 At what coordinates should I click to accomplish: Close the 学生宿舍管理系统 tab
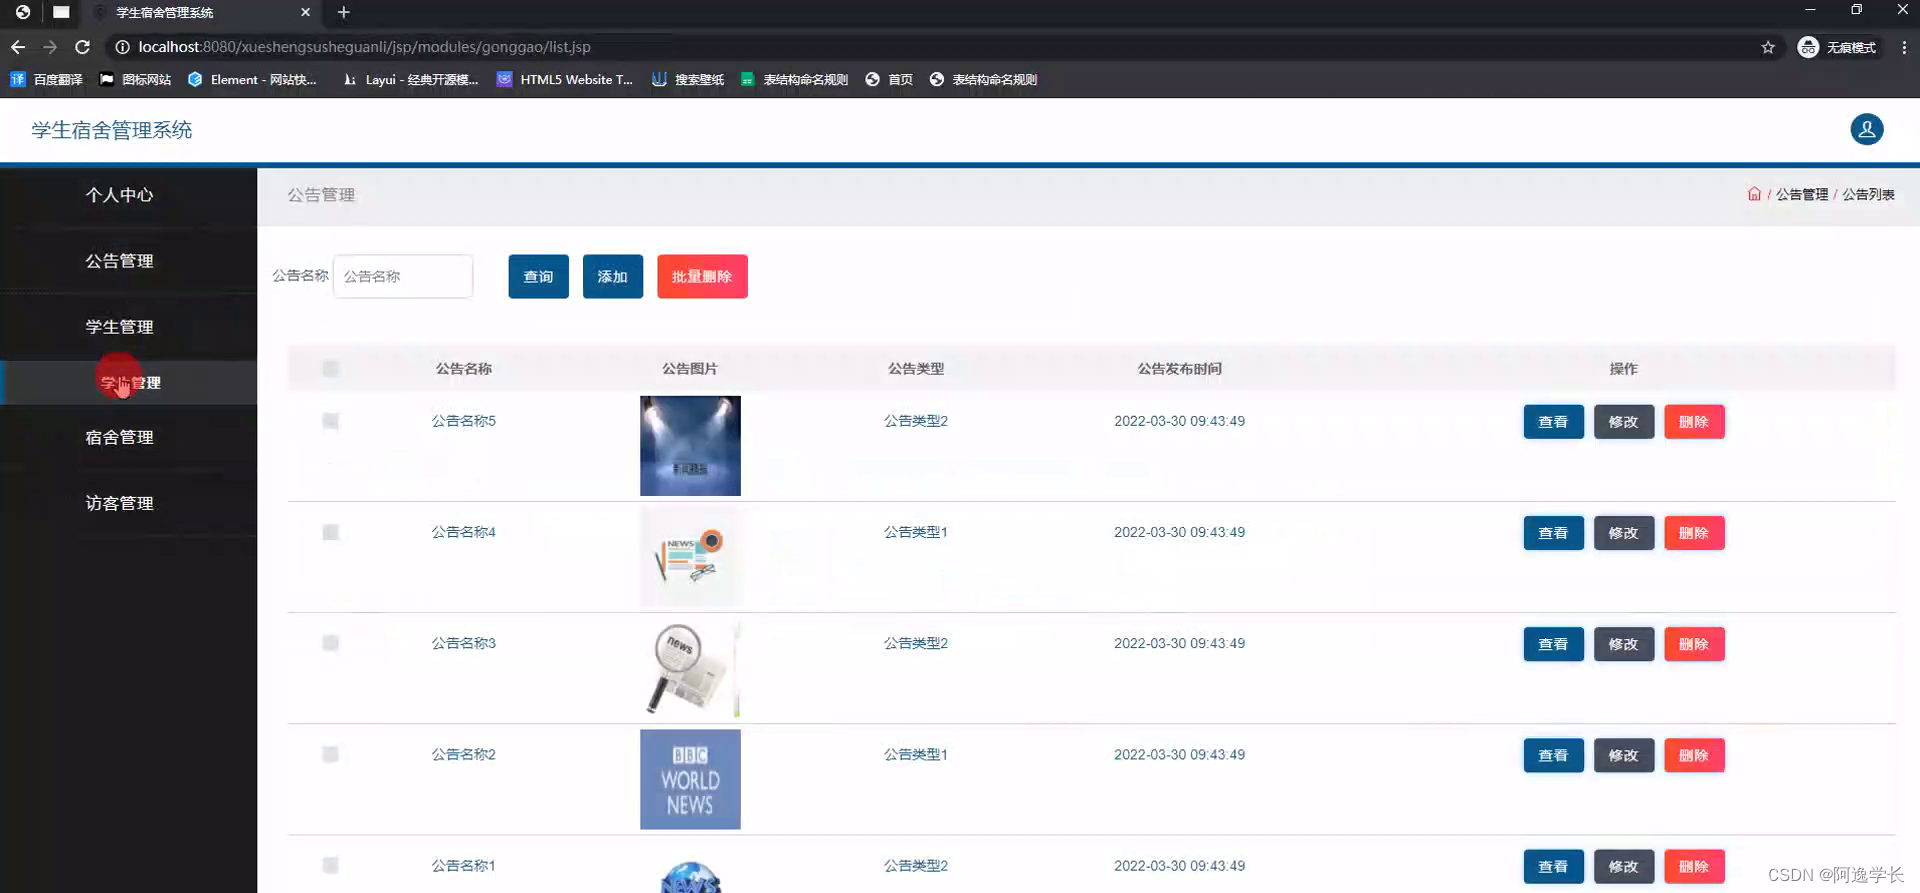pos(305,12)
